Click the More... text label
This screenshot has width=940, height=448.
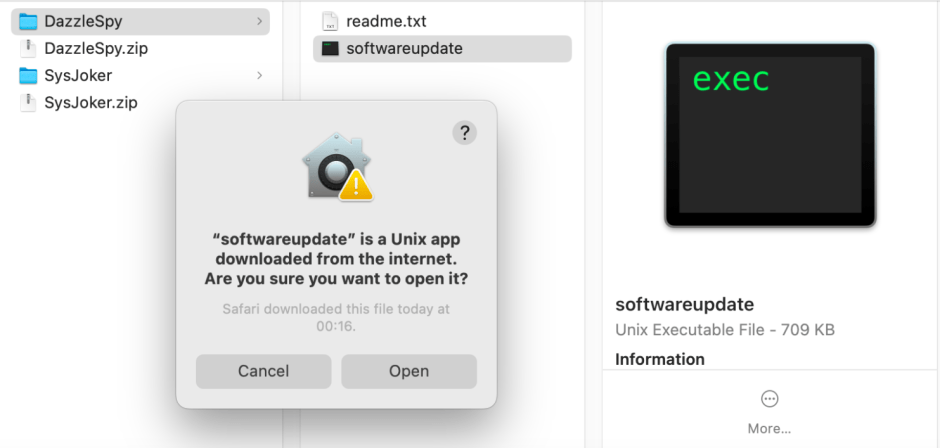point(769,428)
